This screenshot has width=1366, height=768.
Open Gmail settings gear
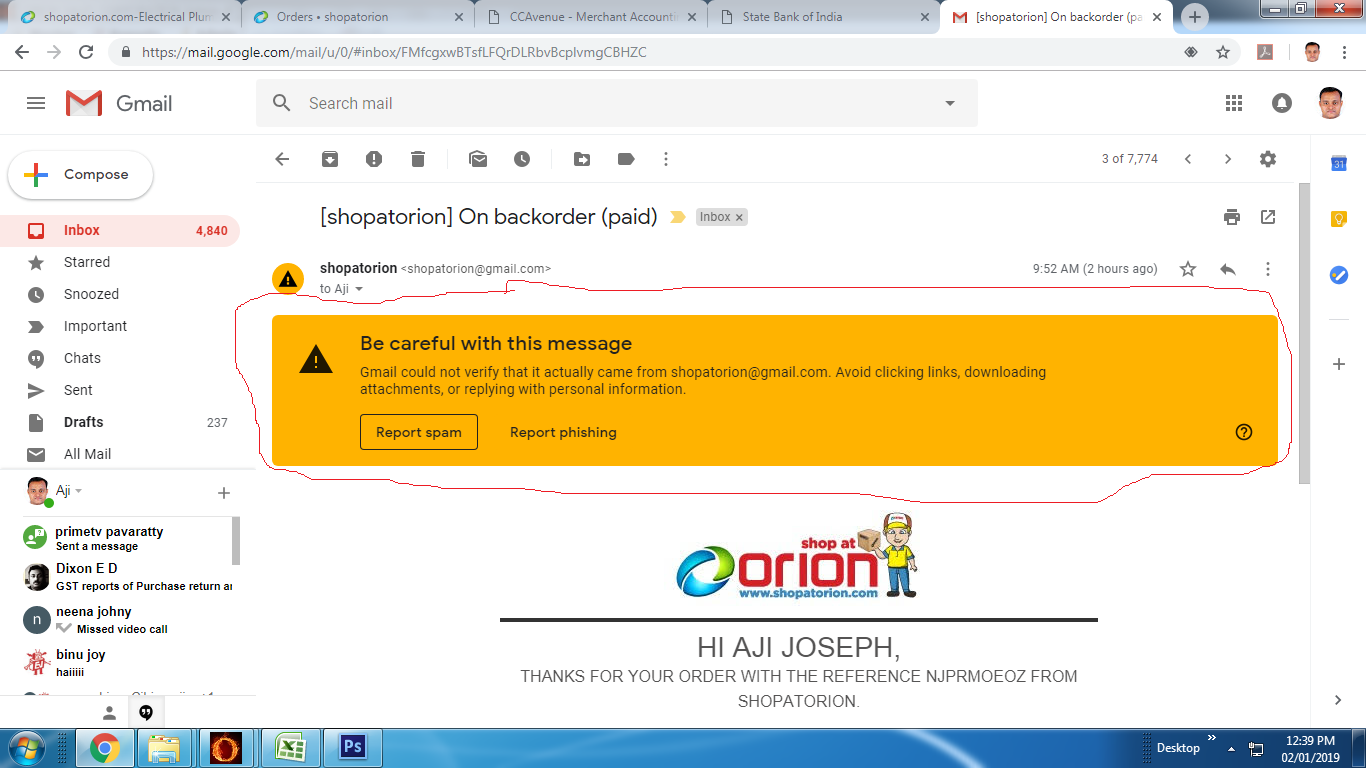pyautogui.click(x=1268, y=159)
